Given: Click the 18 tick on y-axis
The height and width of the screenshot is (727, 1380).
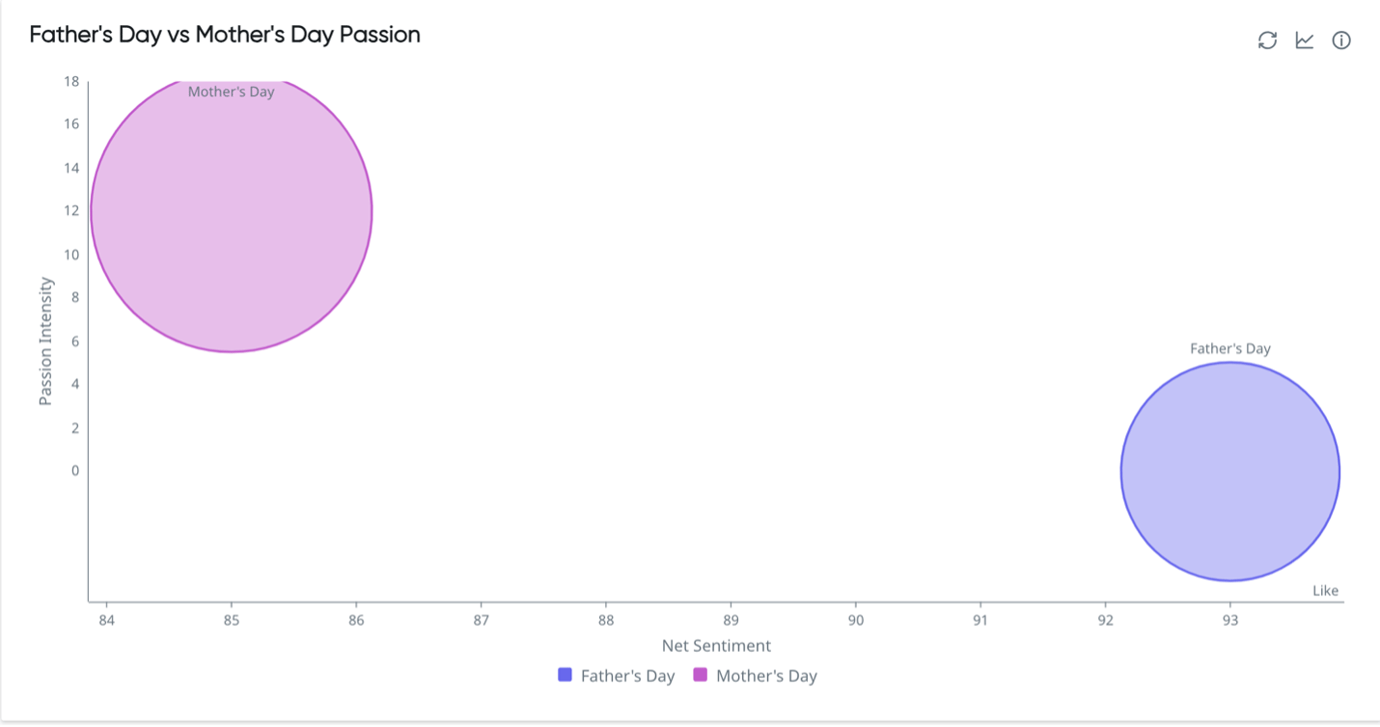Looking at the screenshot, I should click(x=72, y=81).
